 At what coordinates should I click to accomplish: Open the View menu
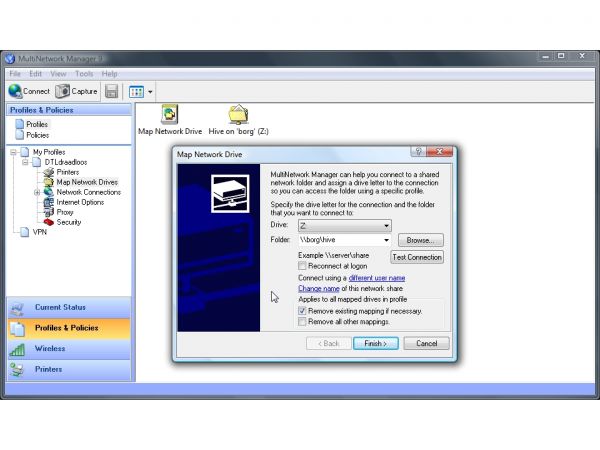click(x=58, y=73)
